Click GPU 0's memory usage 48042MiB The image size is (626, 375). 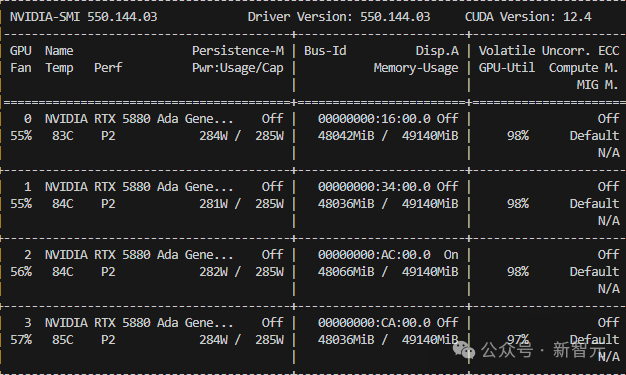(x=346, y=136)
